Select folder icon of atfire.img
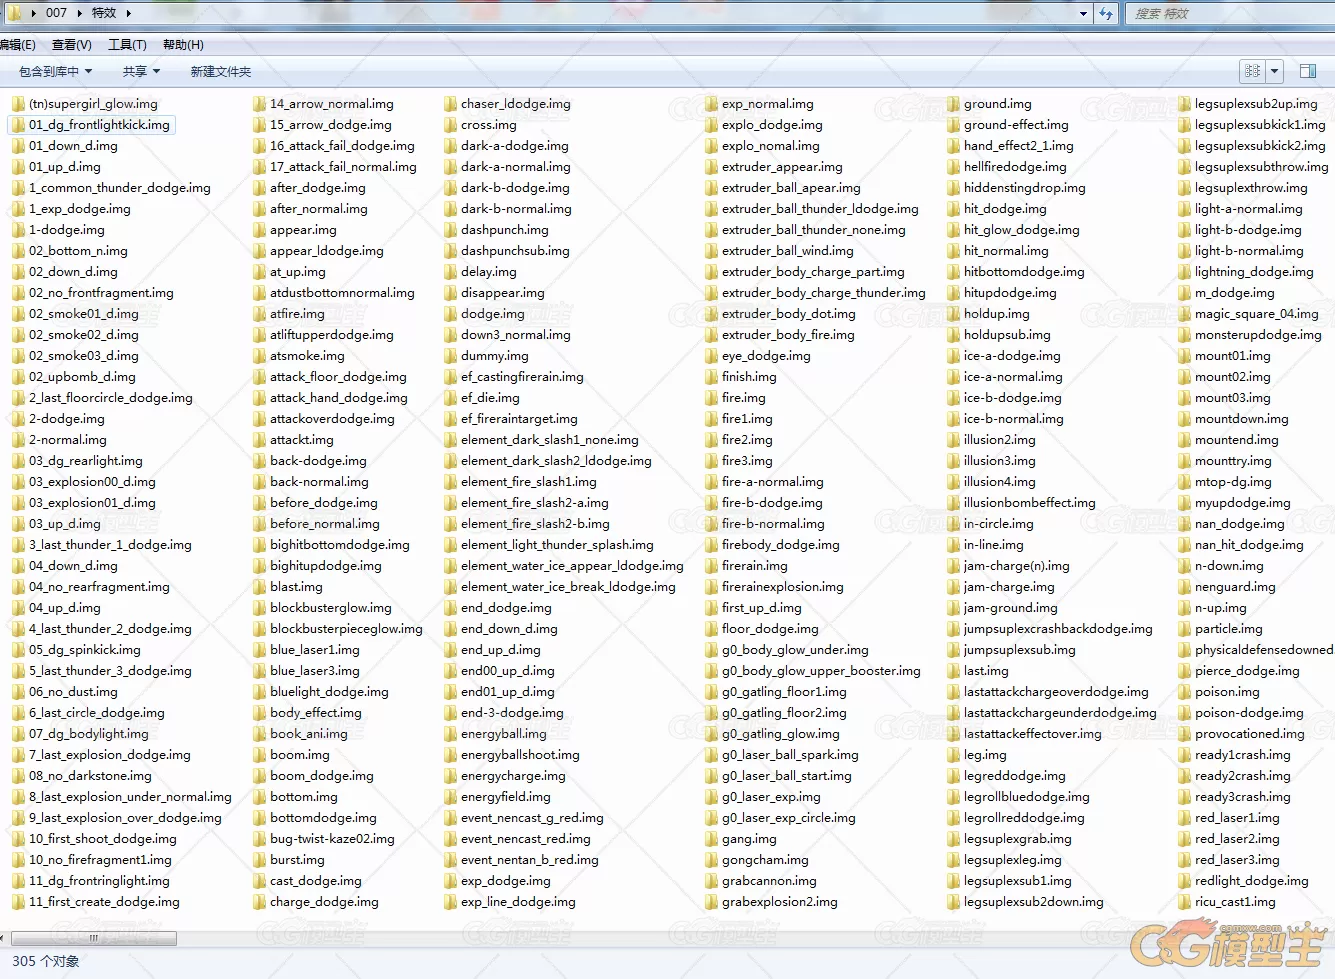Viewport: 1335px width, 979px height. point(259,314)
